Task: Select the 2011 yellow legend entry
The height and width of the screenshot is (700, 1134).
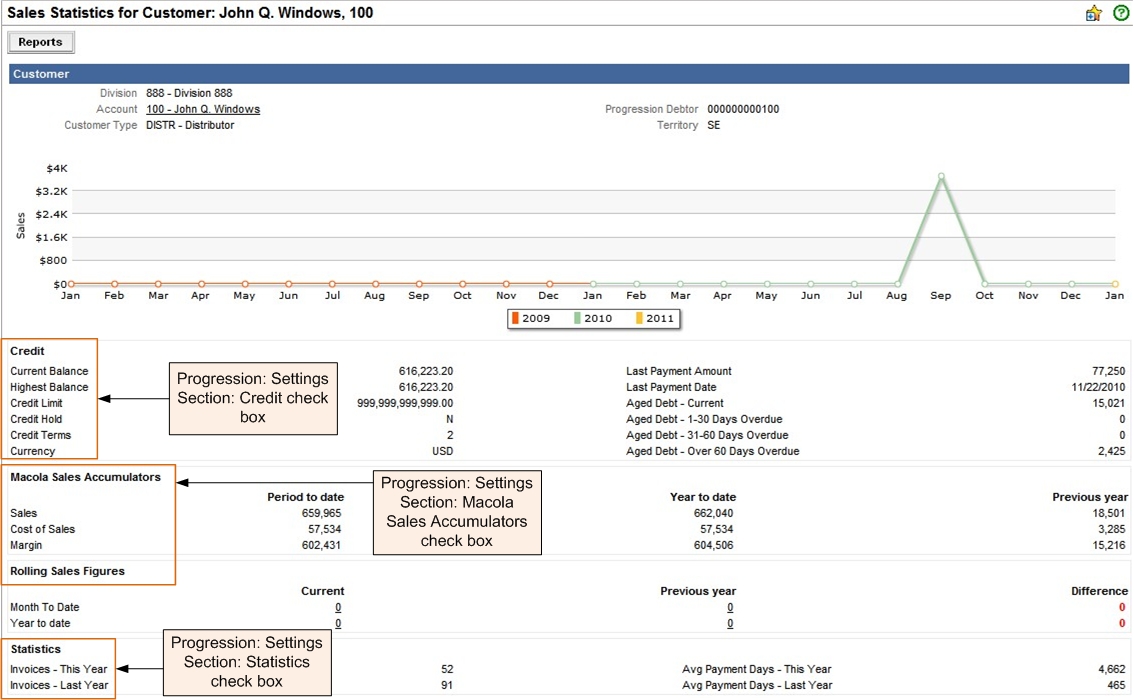Action: coord(654,319)
